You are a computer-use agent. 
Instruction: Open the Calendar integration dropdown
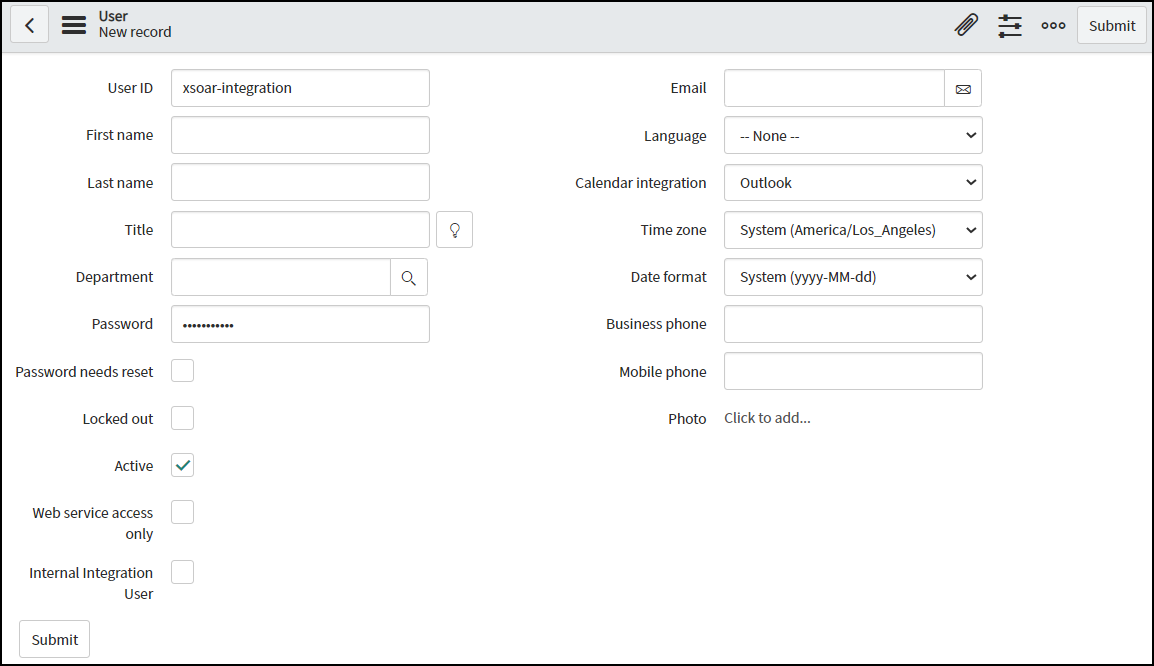tap(853, 183)
